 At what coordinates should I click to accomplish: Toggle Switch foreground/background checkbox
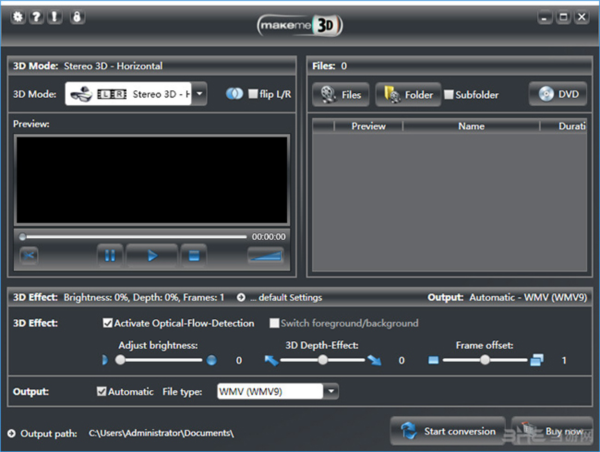click(274, 323)
